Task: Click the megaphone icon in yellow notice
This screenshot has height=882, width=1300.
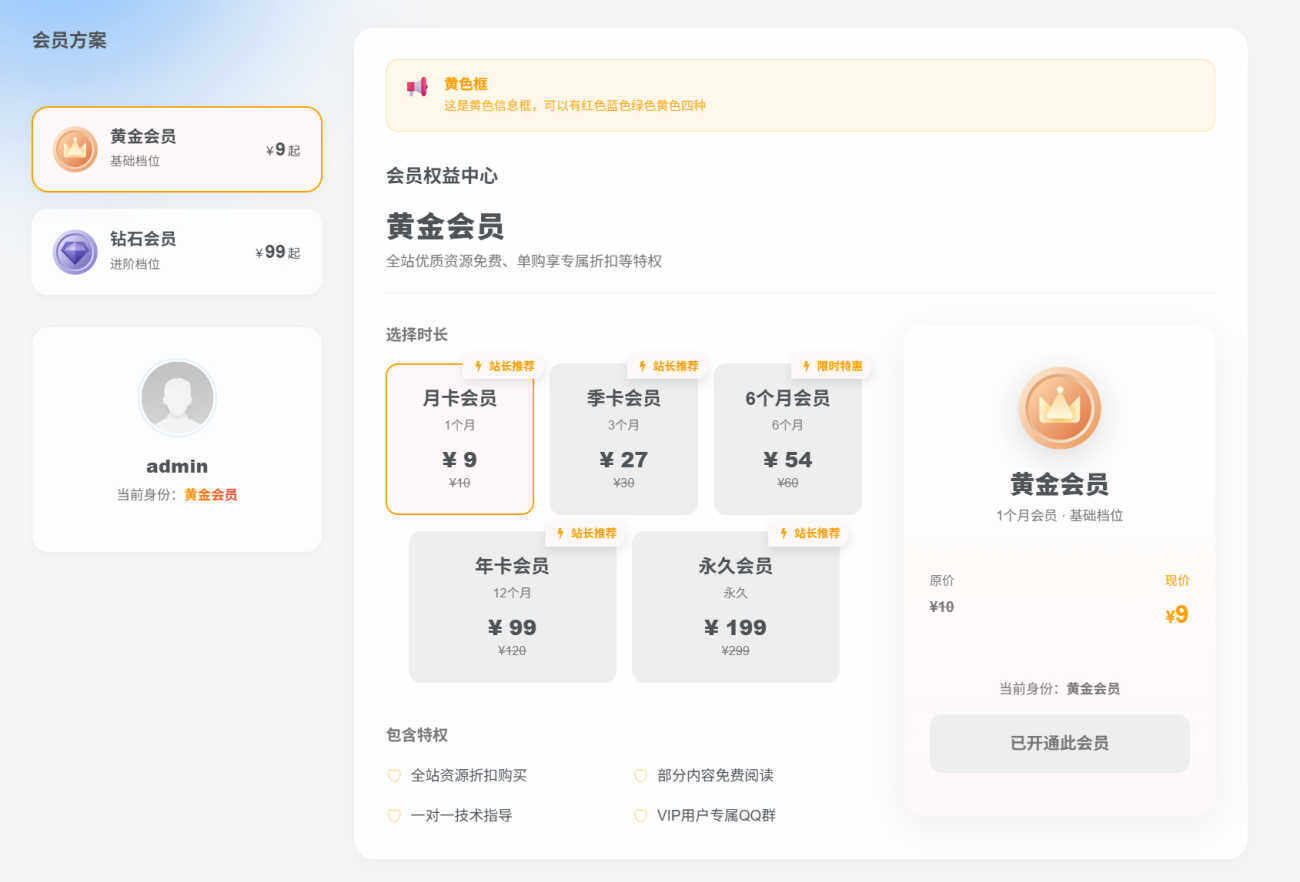Action: click(417, 87)
